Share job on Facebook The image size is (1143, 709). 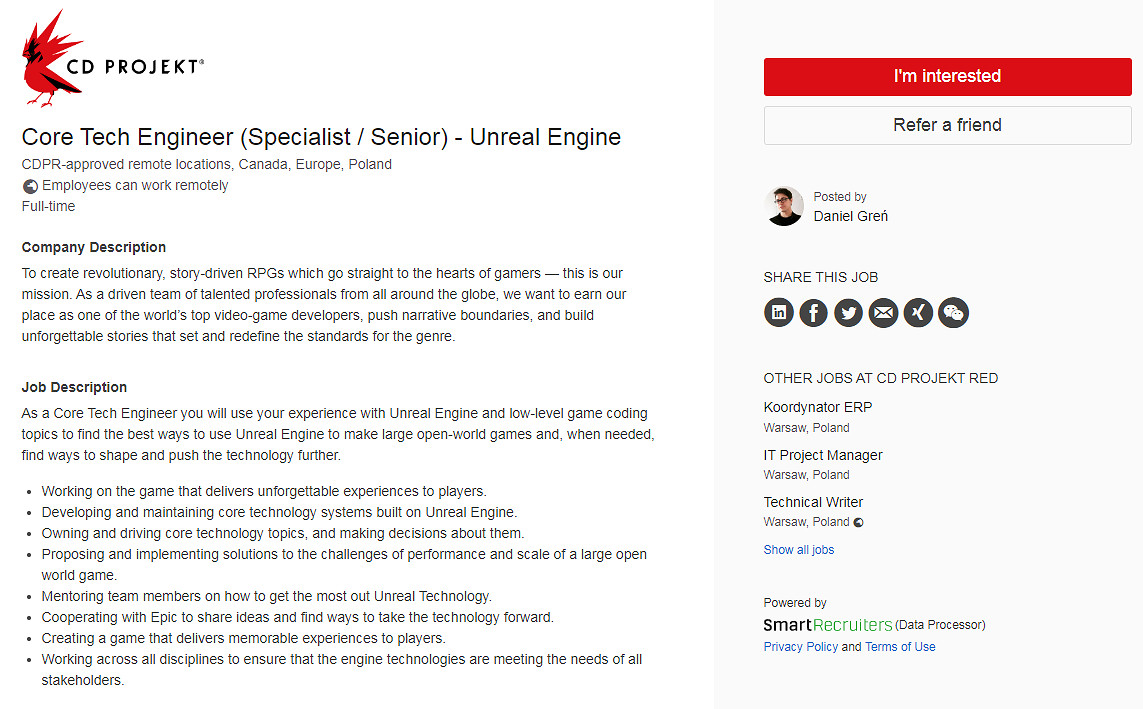coord(814,313)
